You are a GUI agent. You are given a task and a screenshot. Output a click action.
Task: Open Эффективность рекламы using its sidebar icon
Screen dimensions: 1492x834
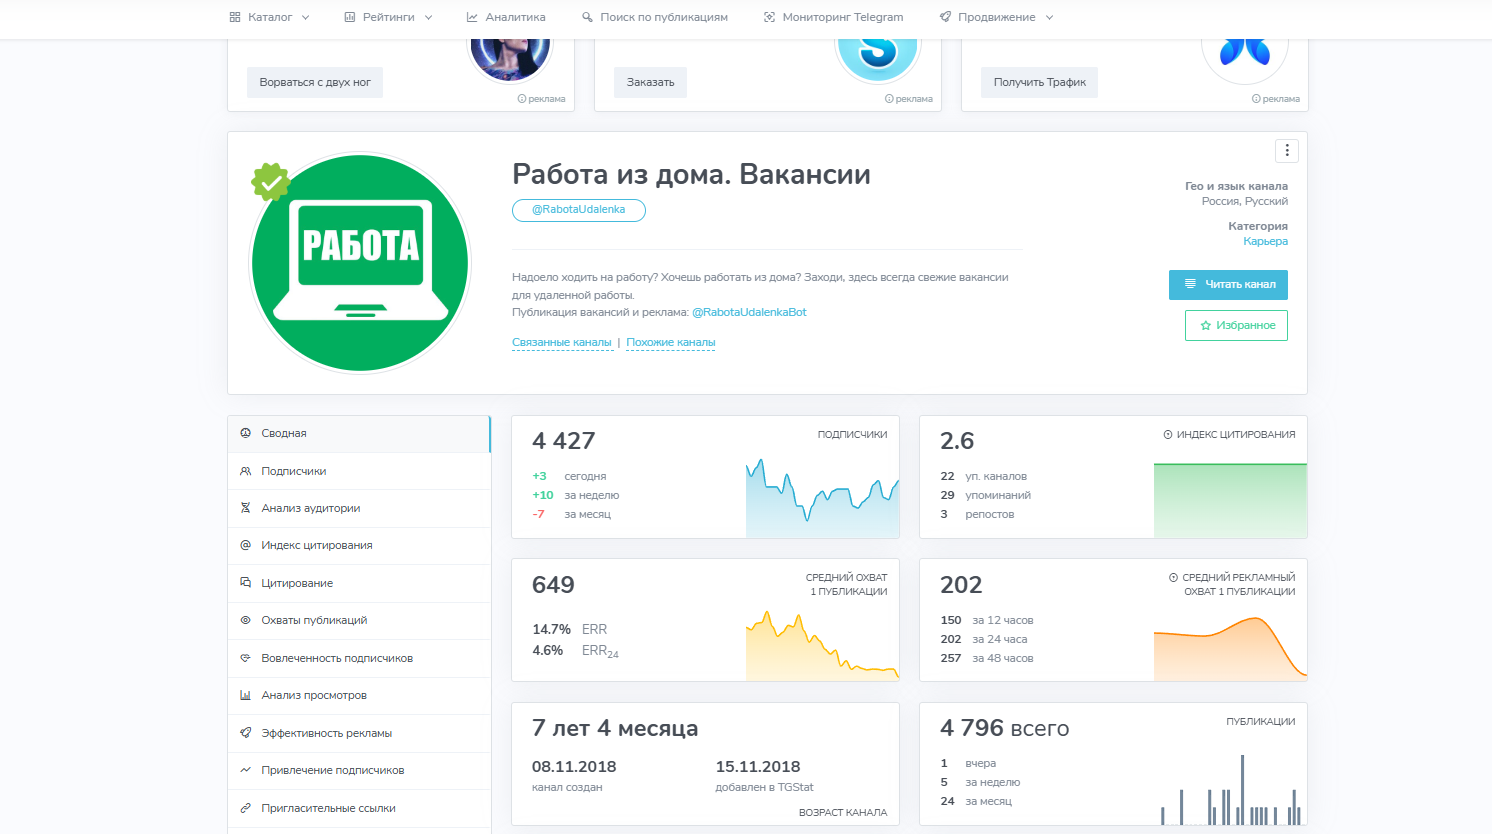246,733
